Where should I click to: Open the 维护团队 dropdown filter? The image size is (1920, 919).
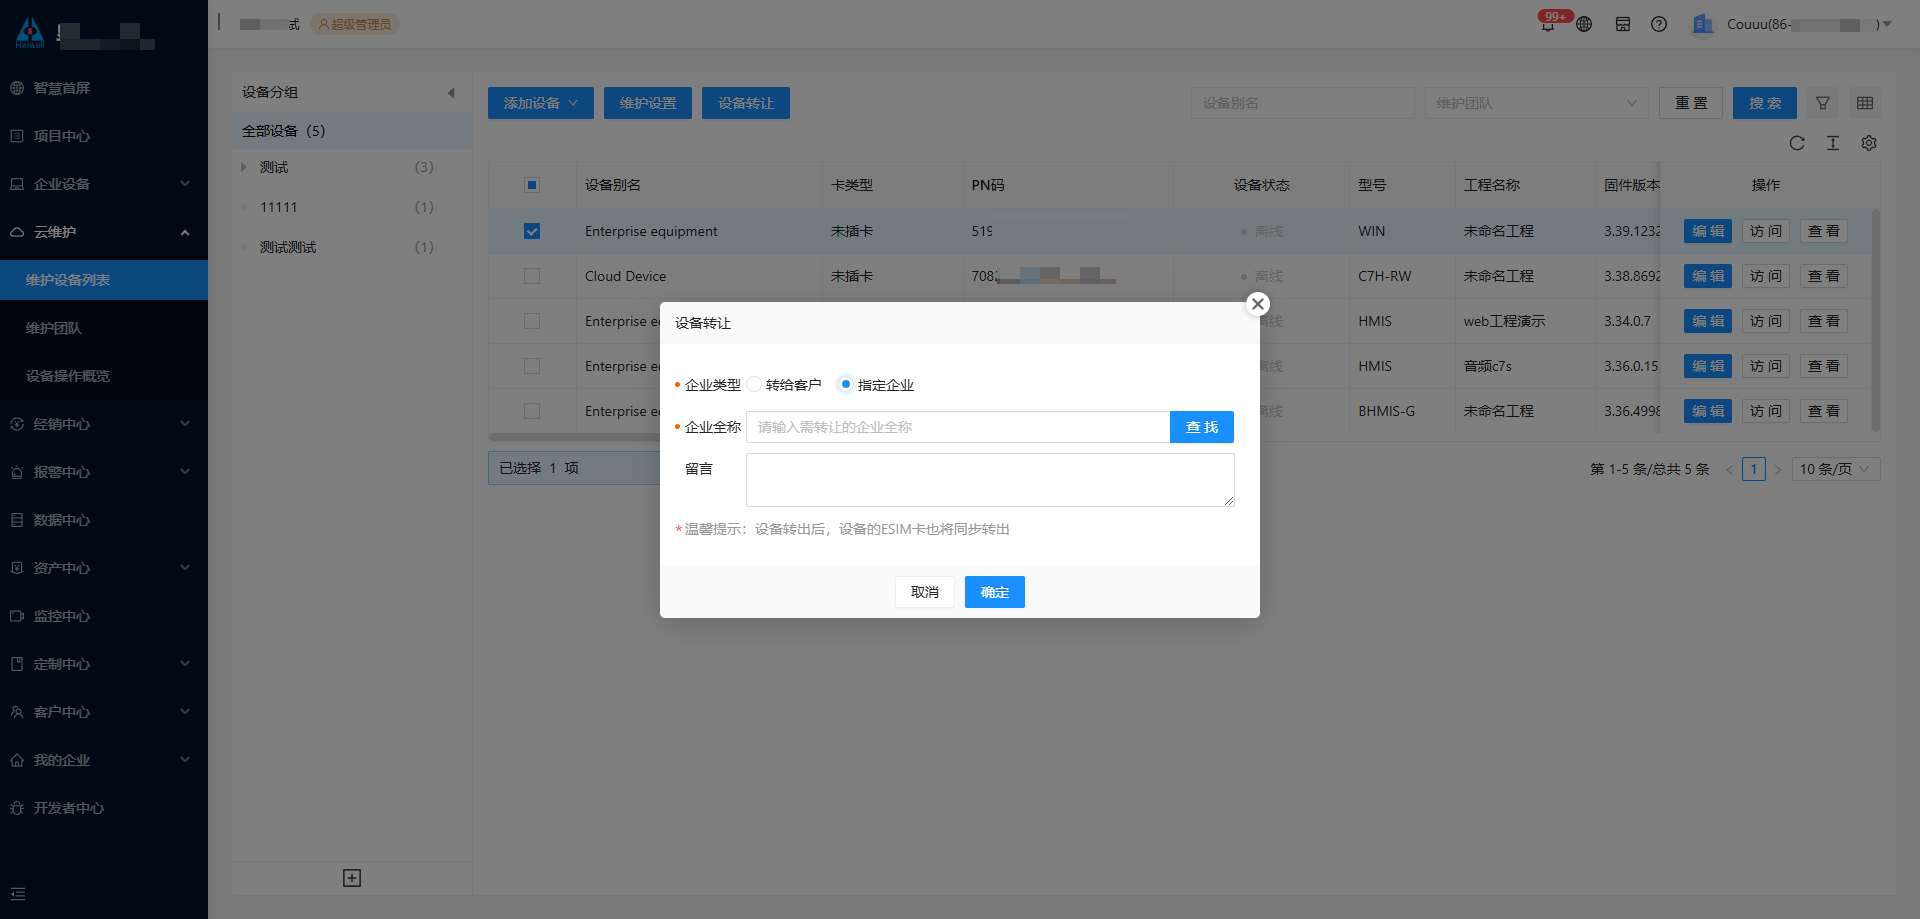click(1537, 103)
